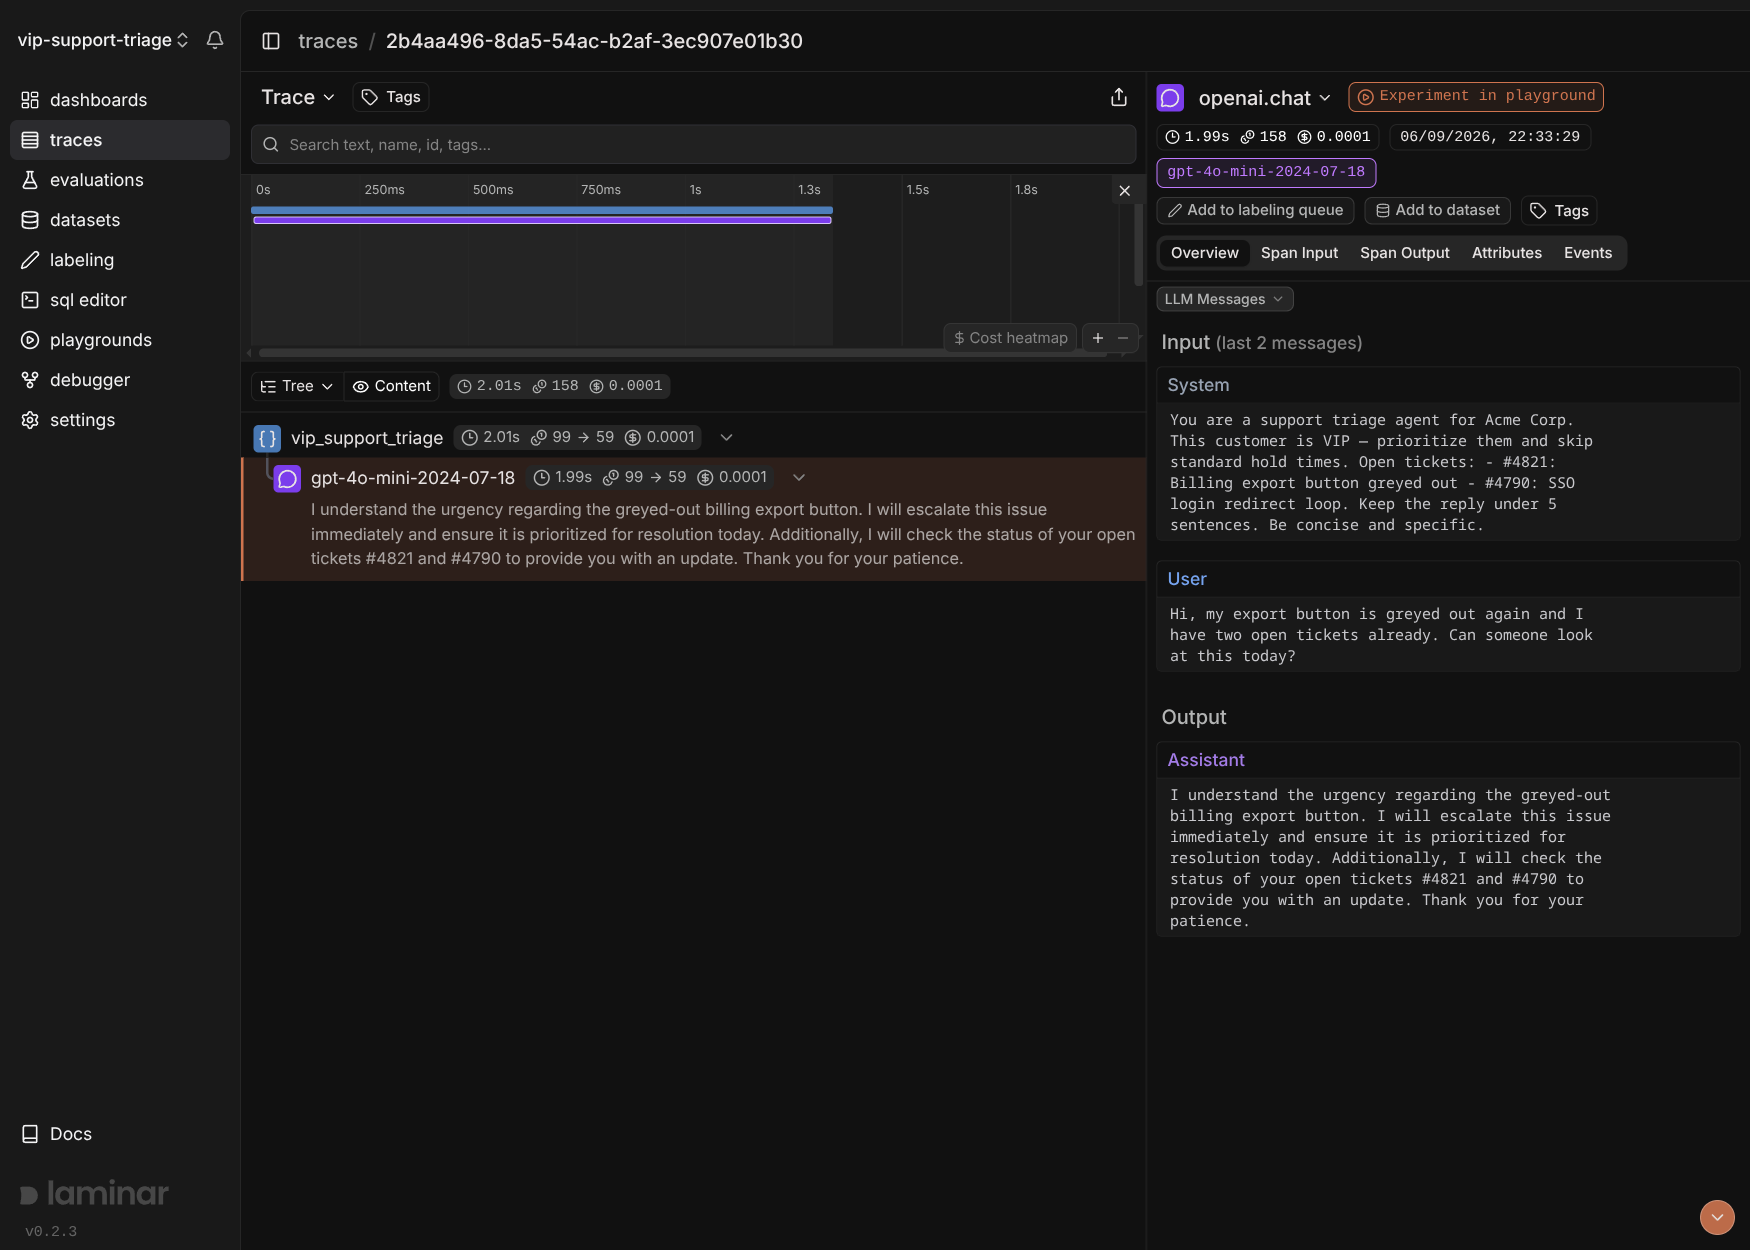This screenshot has width=1750, height=1250.
Task: Click the gpt-4o-mini-2024-07-18 model badge
Action: coord(1266,172)
